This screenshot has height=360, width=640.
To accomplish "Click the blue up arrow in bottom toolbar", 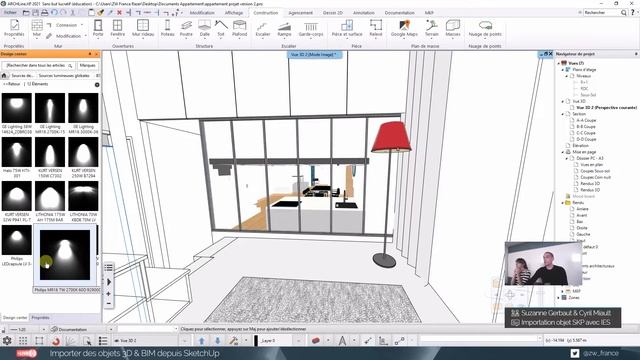I will [202, 340].
